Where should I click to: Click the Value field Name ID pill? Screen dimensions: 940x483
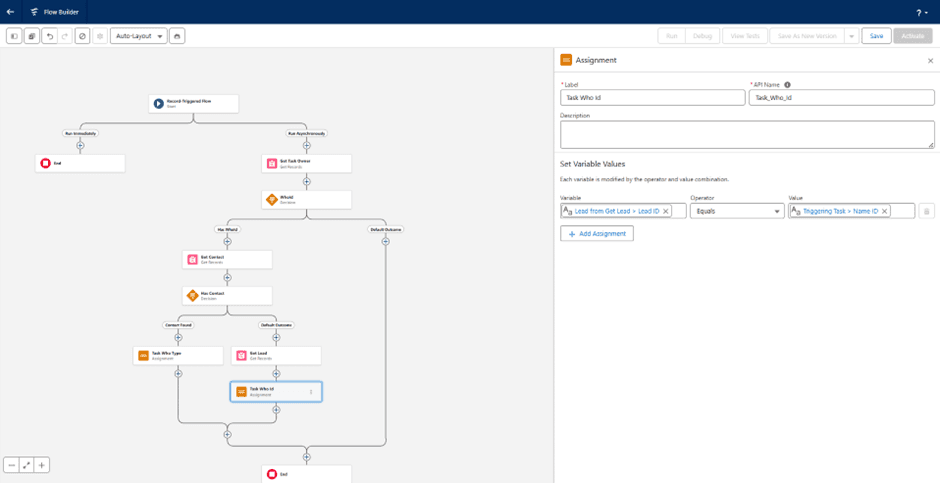[840, 211]
